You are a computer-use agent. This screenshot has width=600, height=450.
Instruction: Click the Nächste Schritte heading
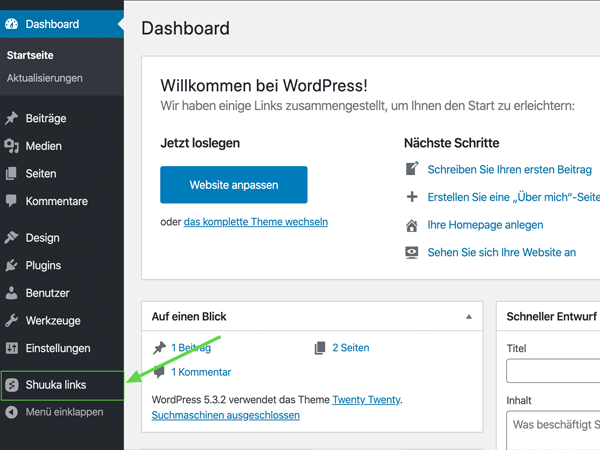[452, 143]
